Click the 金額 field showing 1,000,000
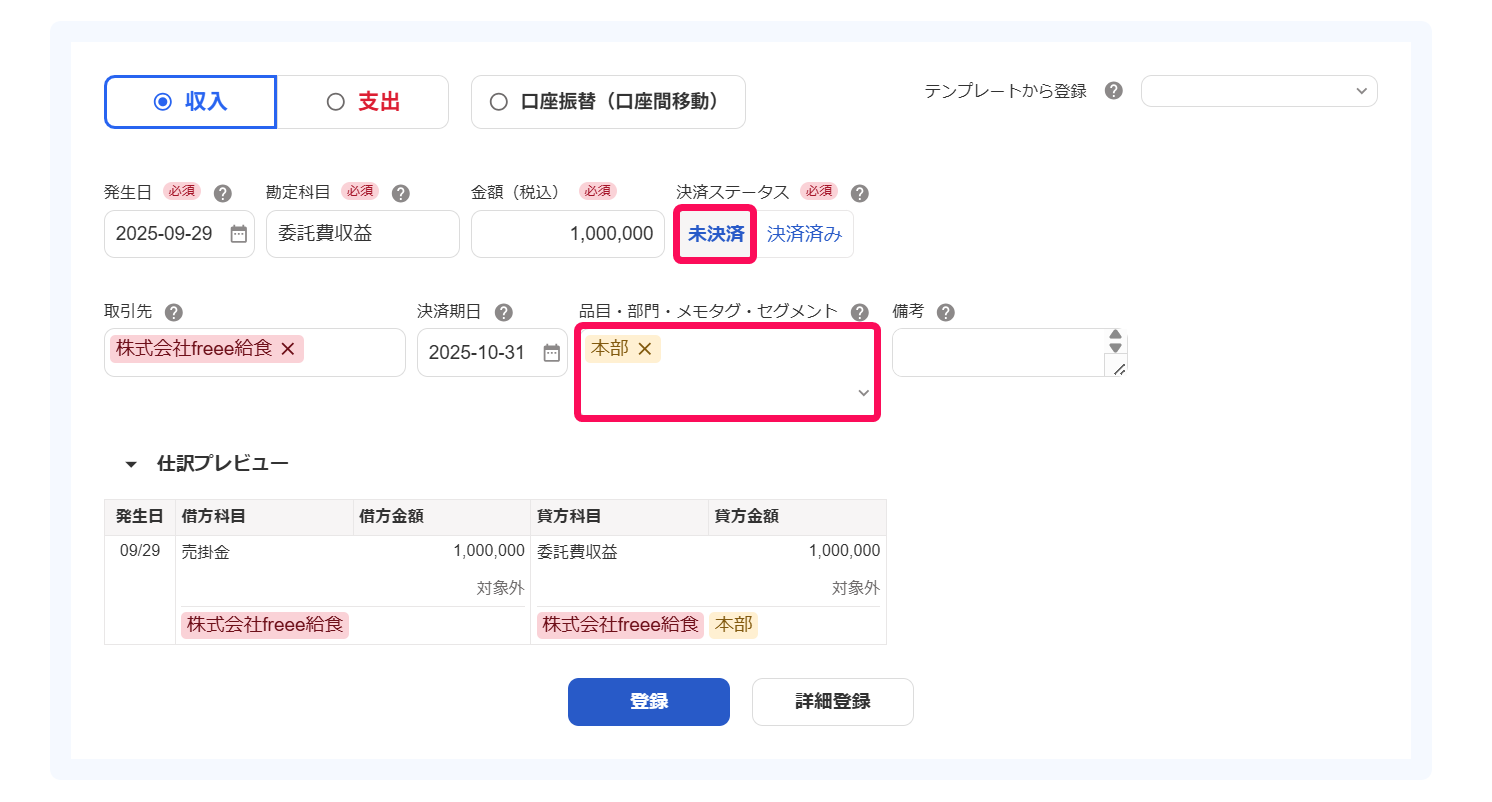1492x802 pixels. [x=568, y=234]
